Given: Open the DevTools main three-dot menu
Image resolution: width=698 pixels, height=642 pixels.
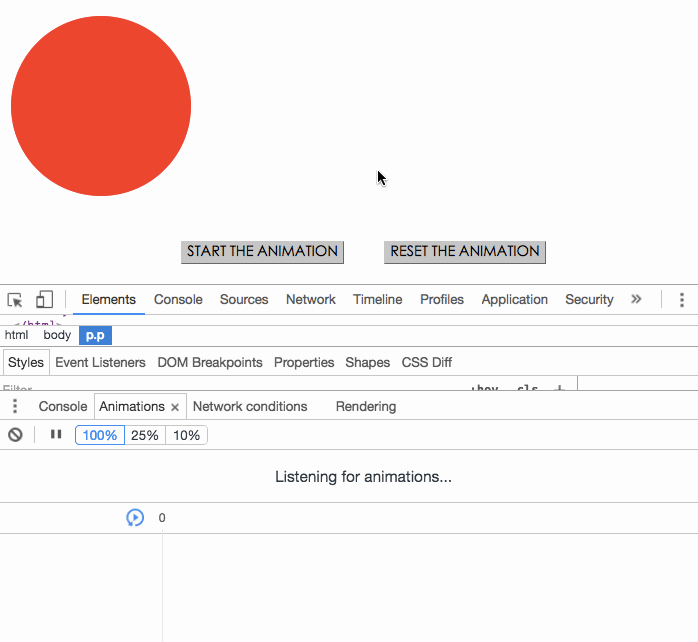Looking at the screenshot, I should [x=682, y=300].
